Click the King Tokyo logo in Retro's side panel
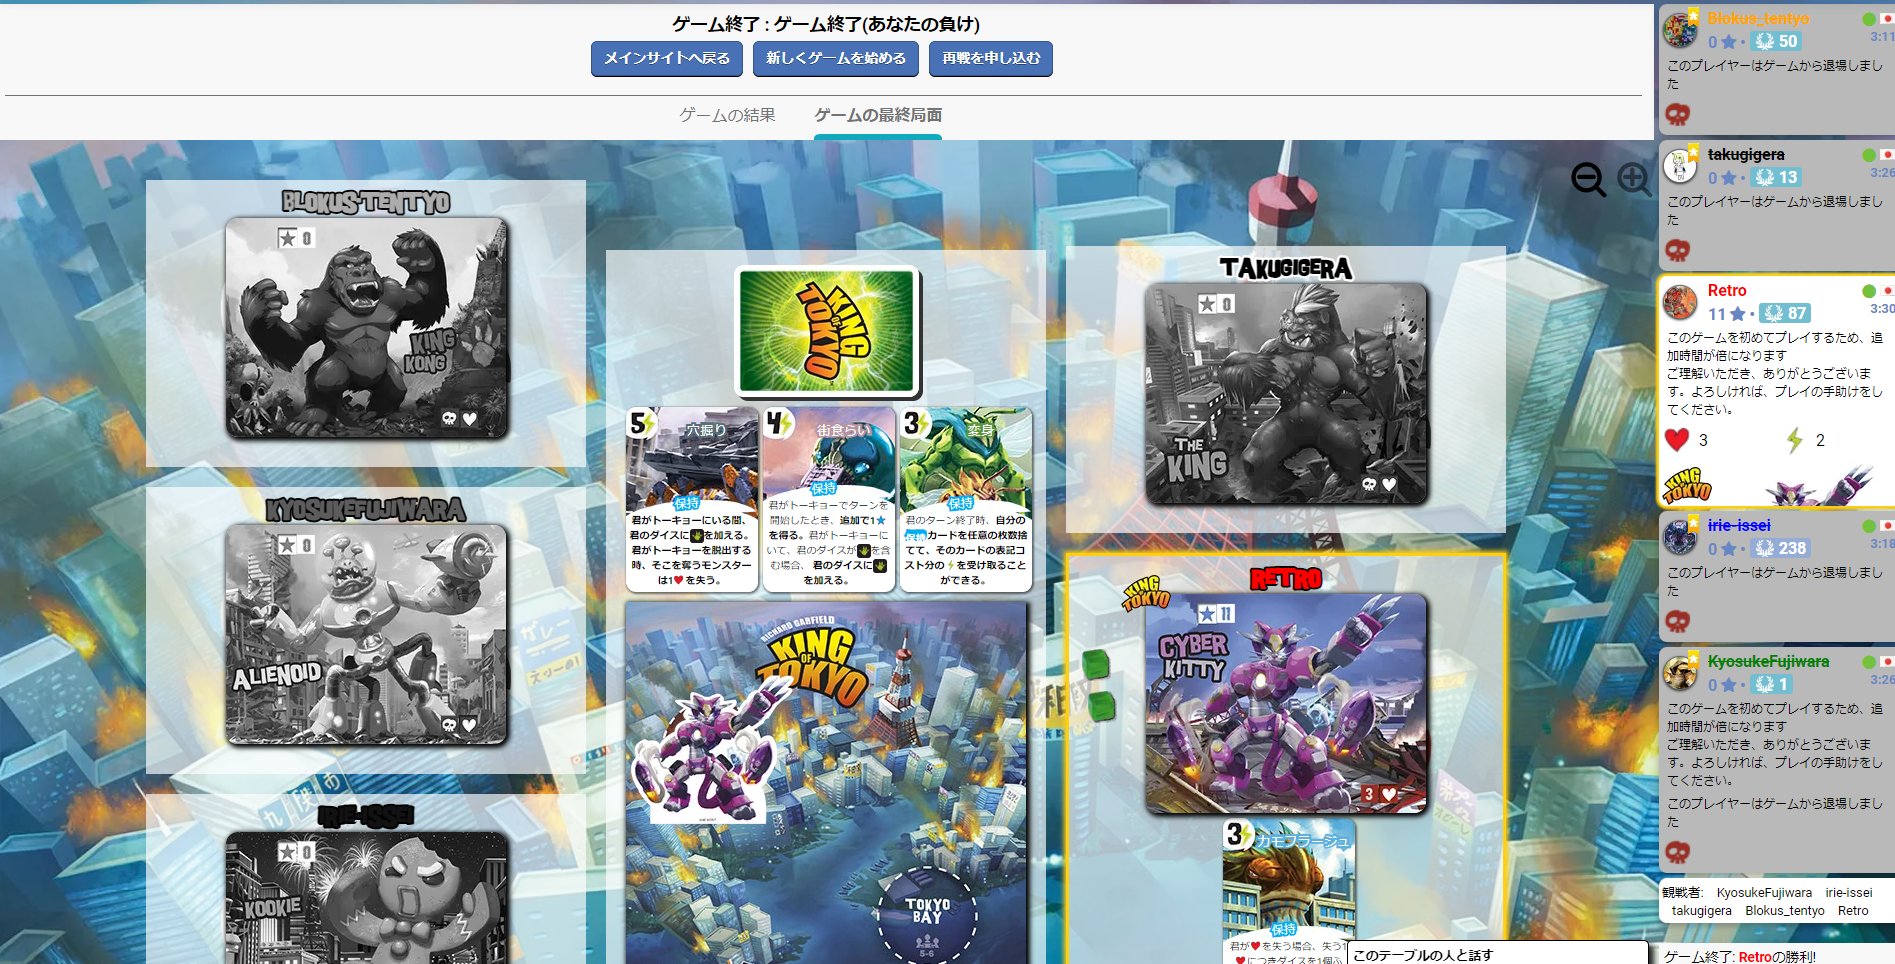The height and width of the screenshot is (964, 1895). pos(1687,485)
